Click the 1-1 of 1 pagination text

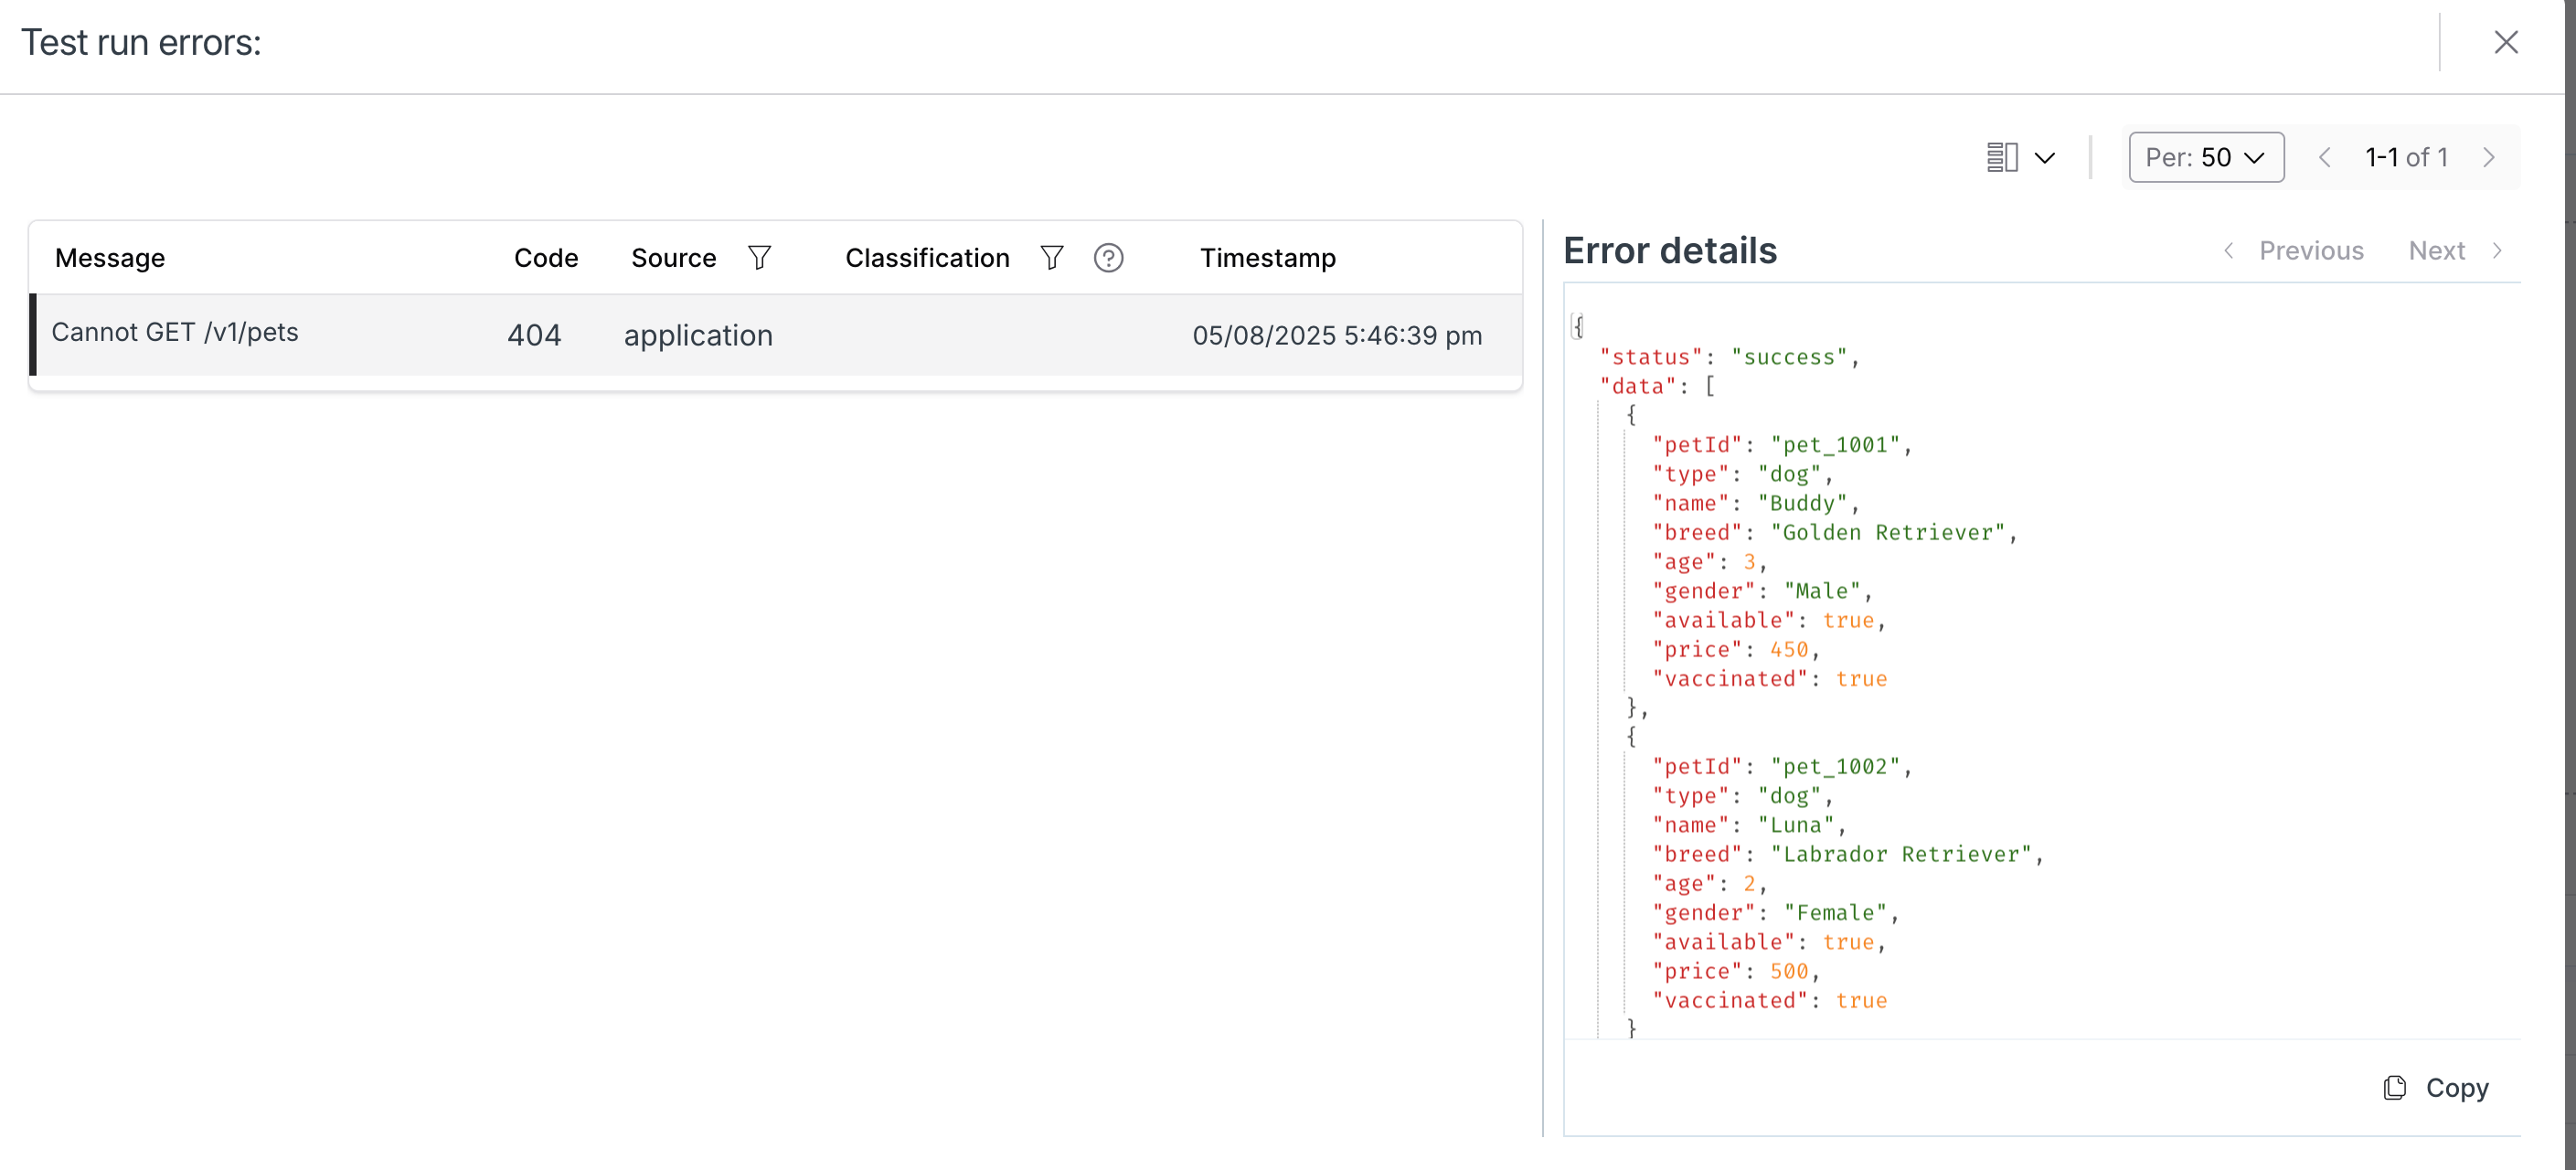tap(2406, 157)
